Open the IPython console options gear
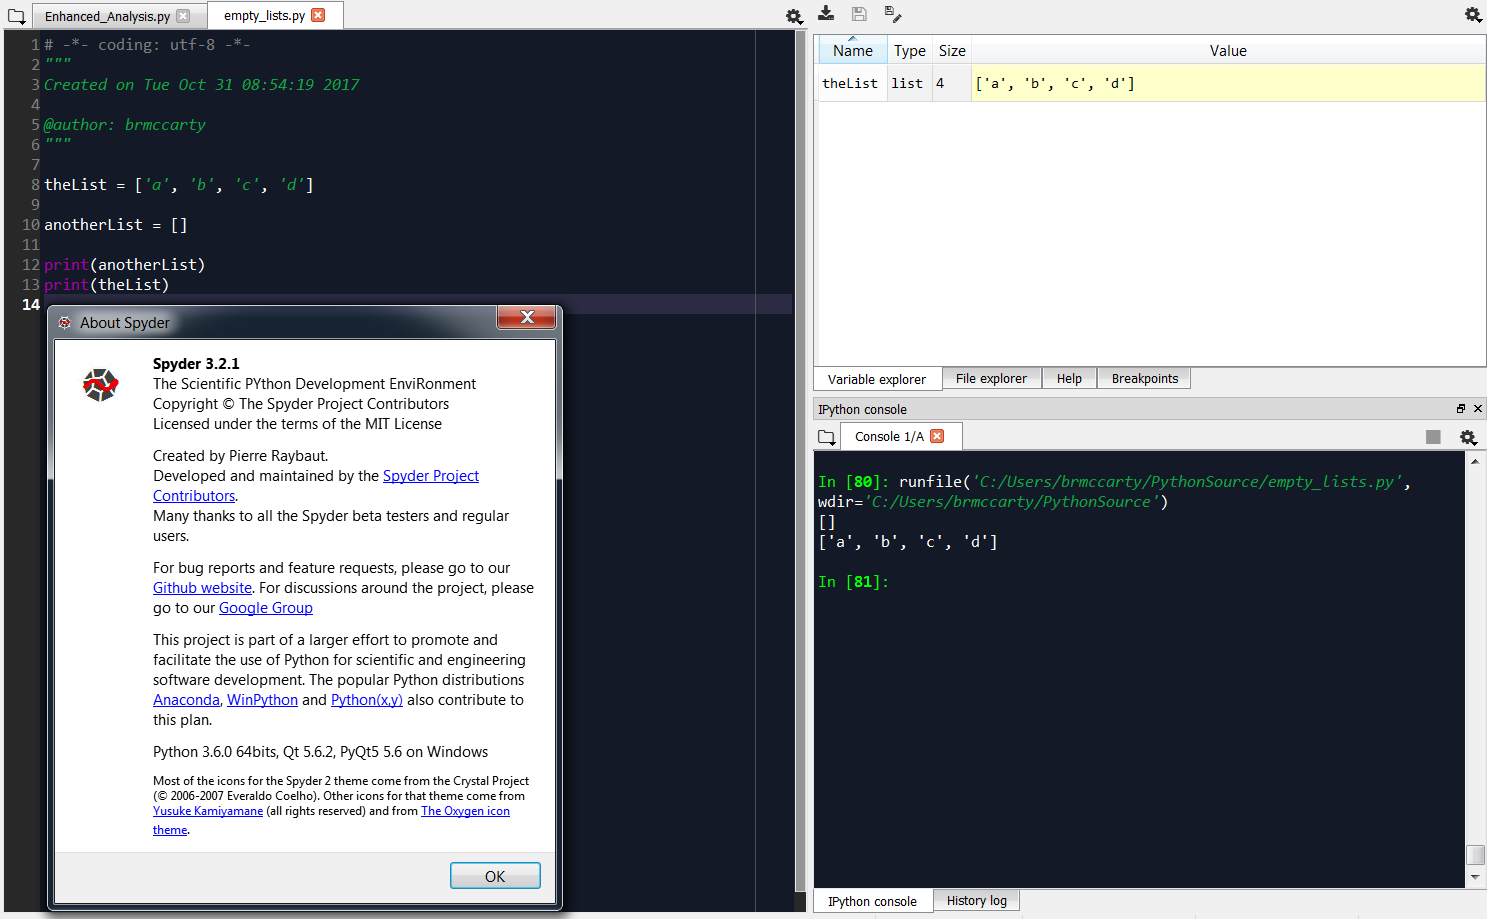Screen dimensions: 1487x919 point(1469,438)
